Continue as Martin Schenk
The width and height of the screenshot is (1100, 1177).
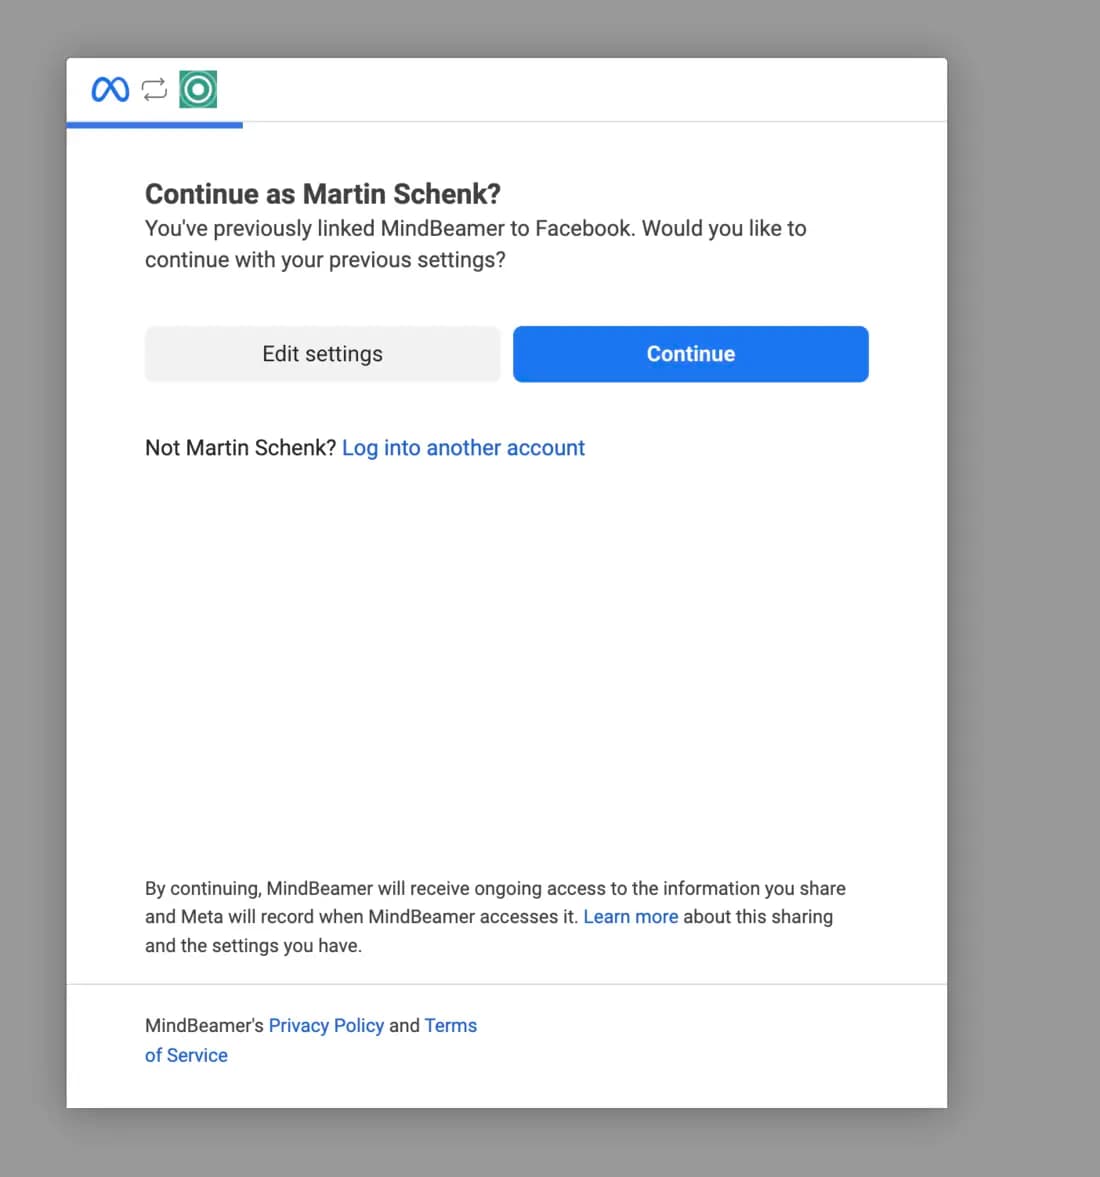pos(691,354)
